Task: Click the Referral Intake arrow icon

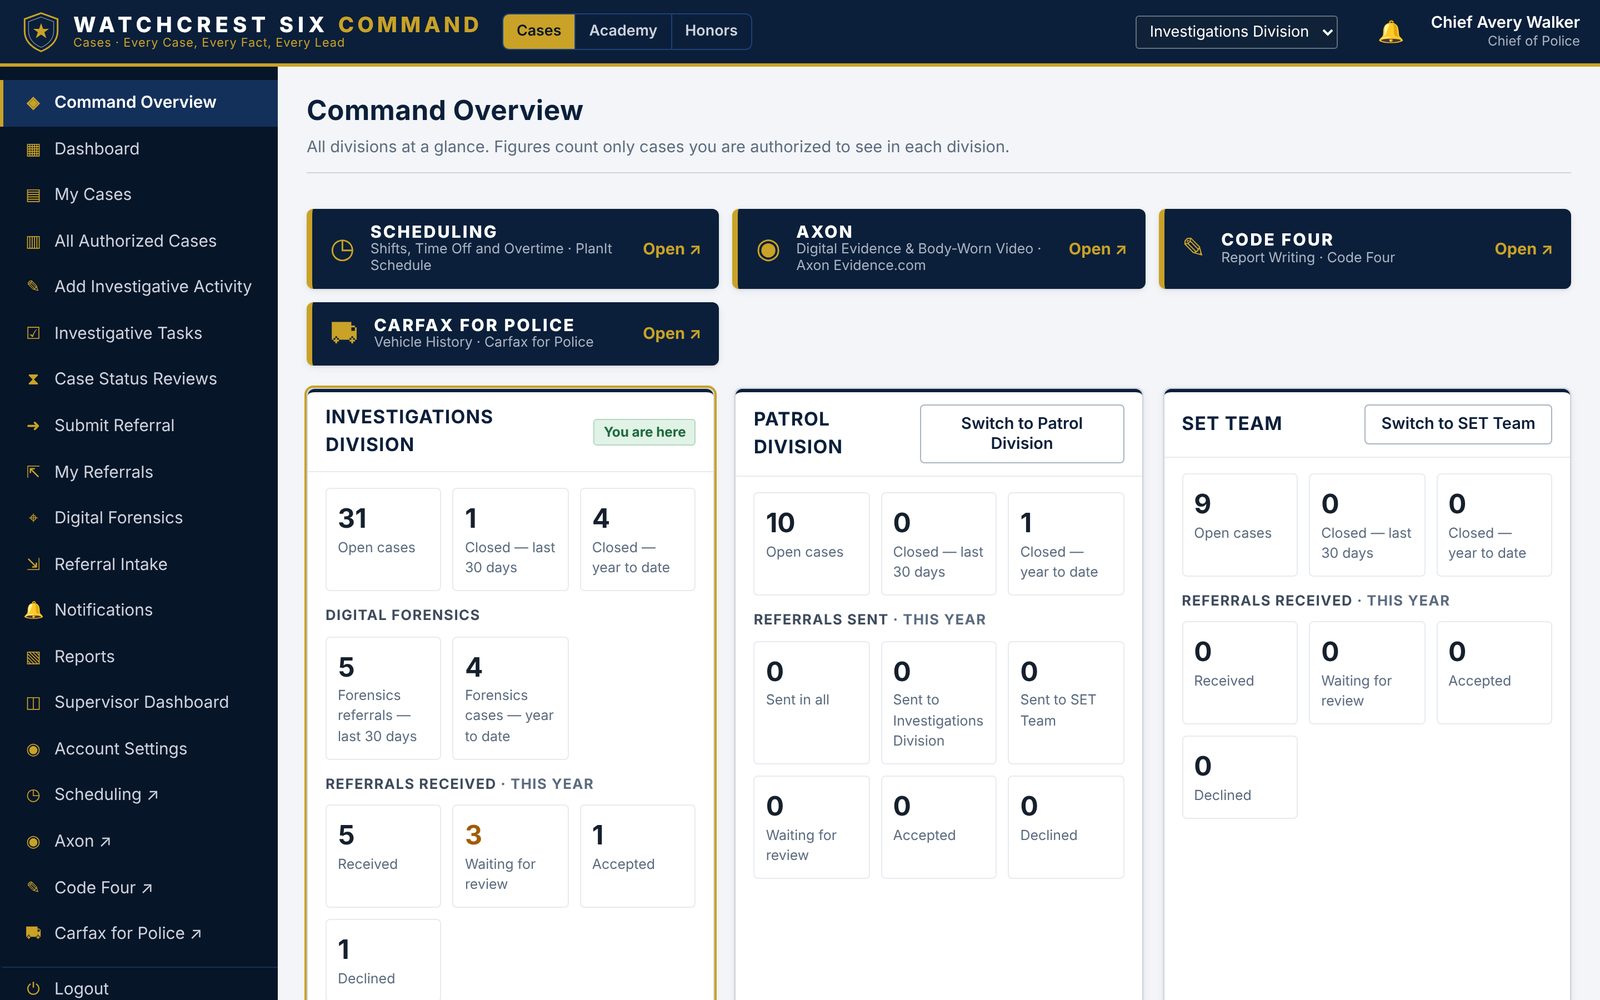Action: (x=33, y=564)
